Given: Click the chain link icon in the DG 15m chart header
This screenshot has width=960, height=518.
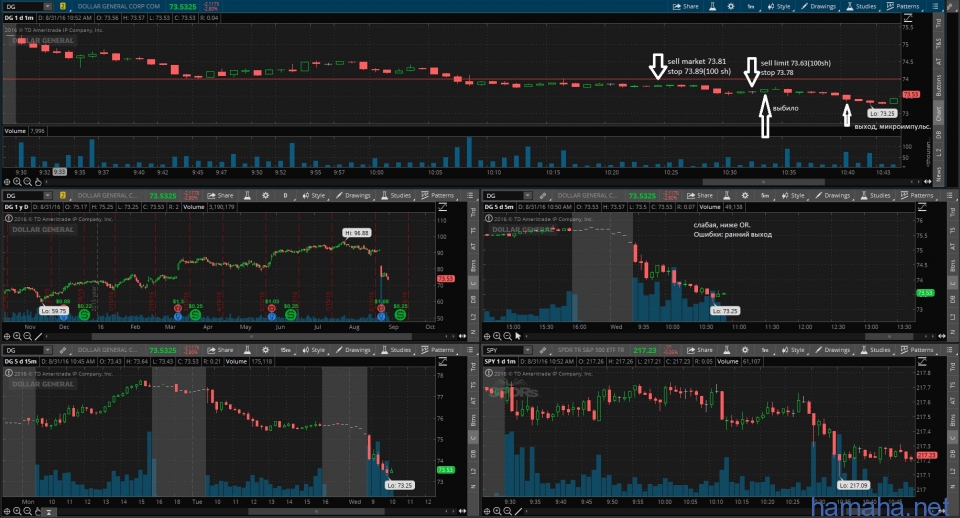Looking at the screenshot, I should 62,350.
